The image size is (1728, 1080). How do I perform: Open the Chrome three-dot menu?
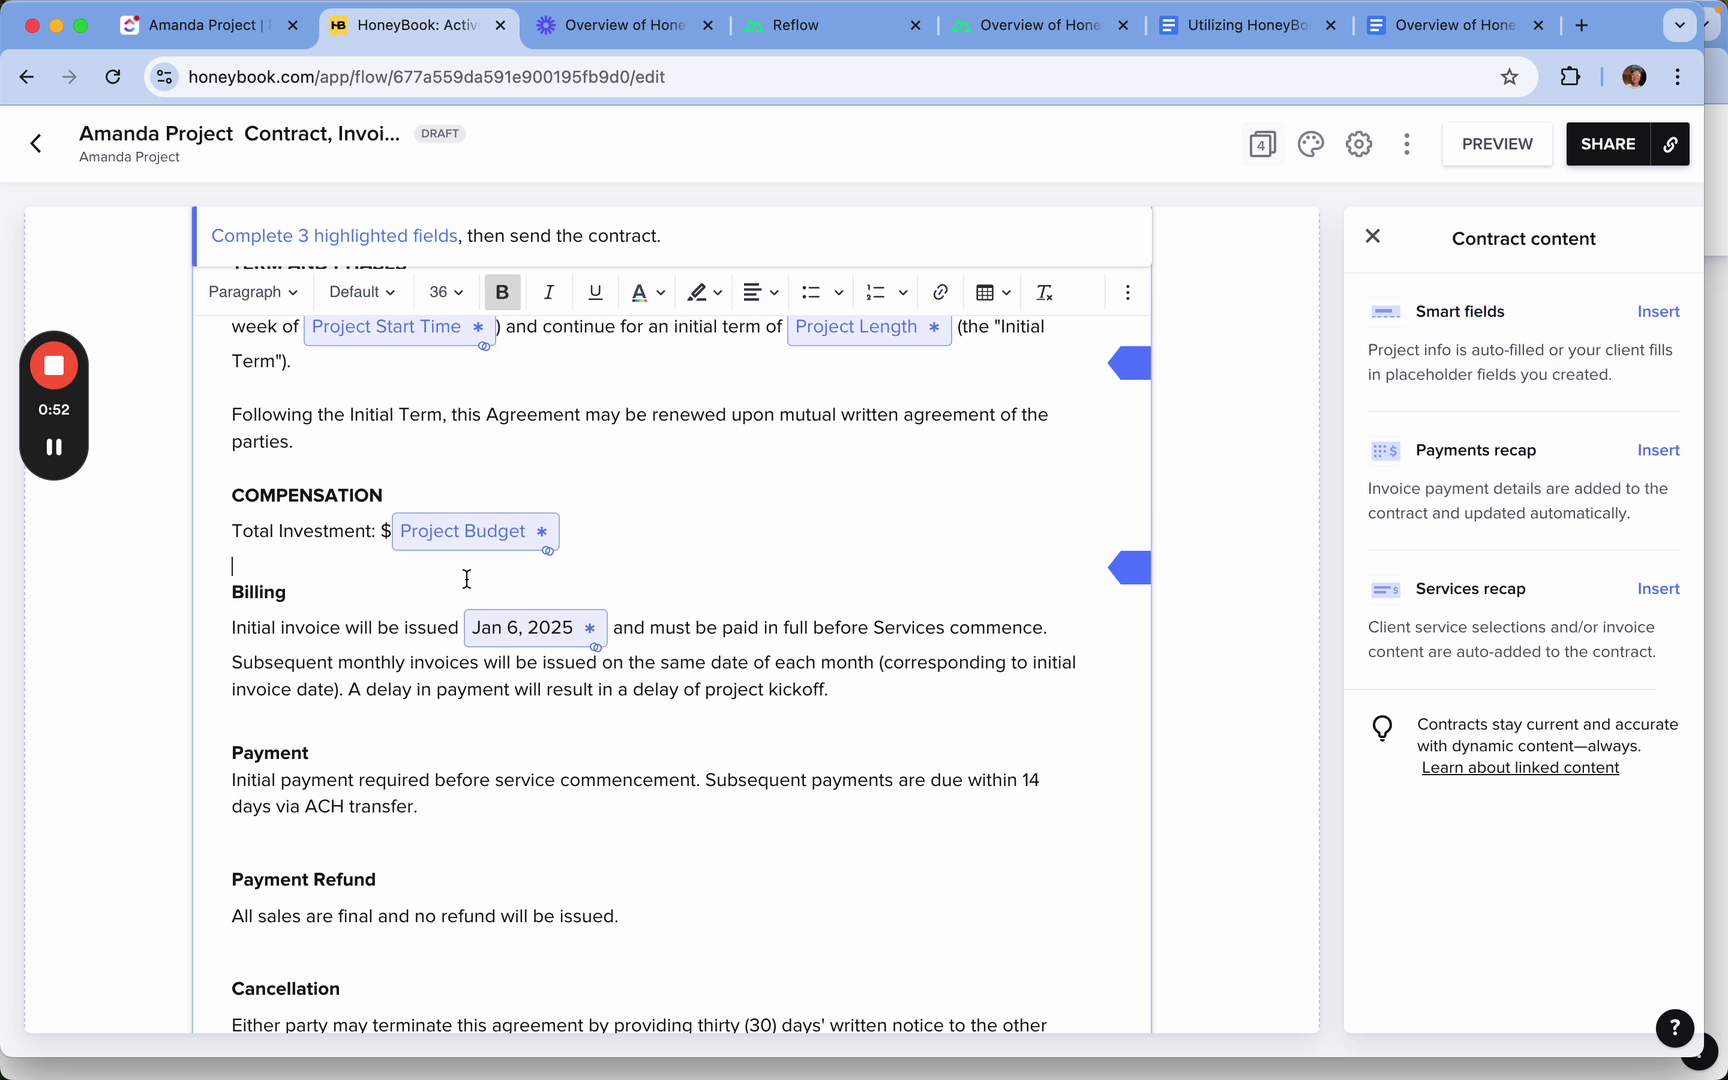(1678, 77)
